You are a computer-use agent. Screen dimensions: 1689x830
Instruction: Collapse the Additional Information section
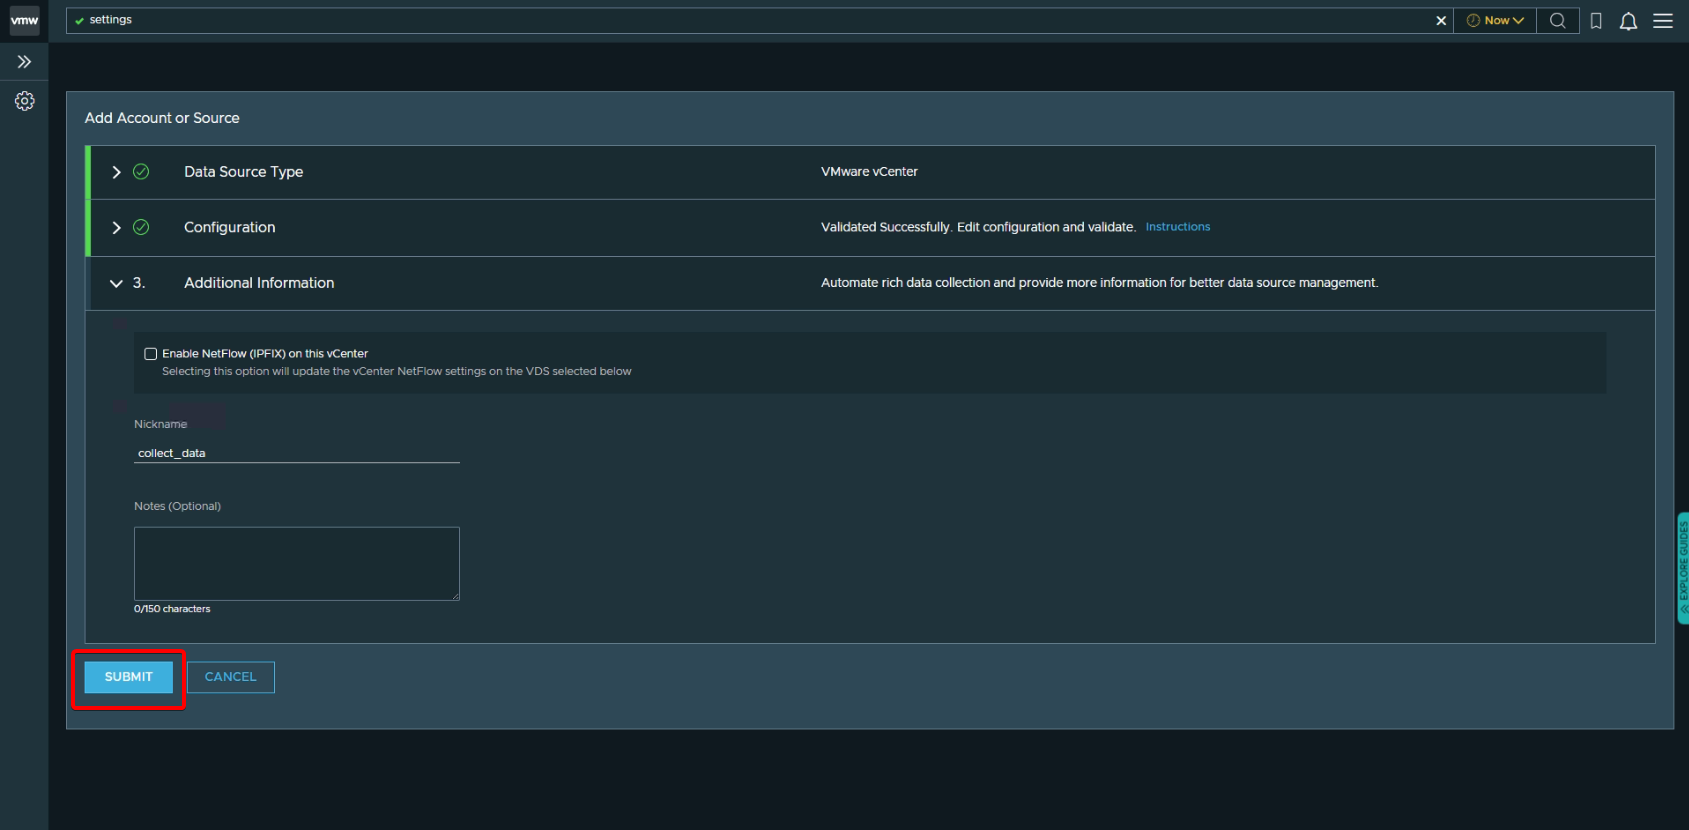116,284
